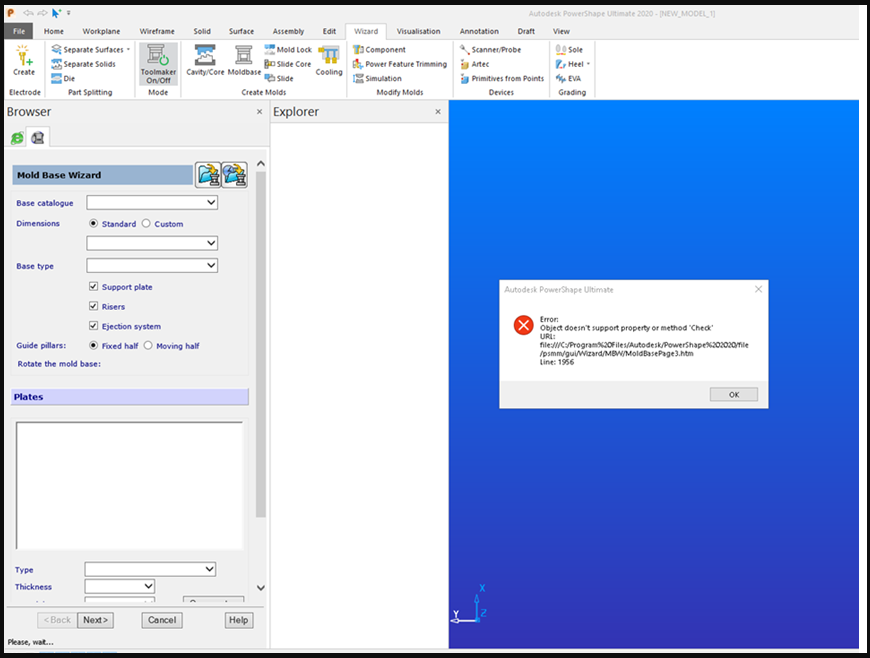The height and width of the screenshot is (658, 870).
Task: Click the Component tool
Action: tap(380, 49)
